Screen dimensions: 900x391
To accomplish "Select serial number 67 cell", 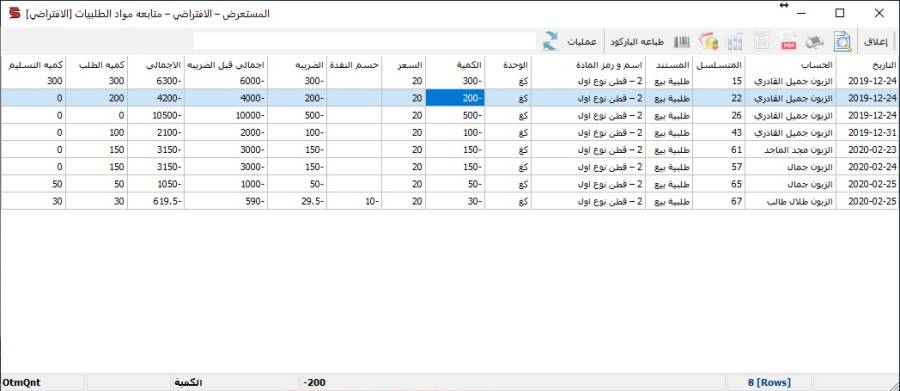I will (x=719, y=202).
